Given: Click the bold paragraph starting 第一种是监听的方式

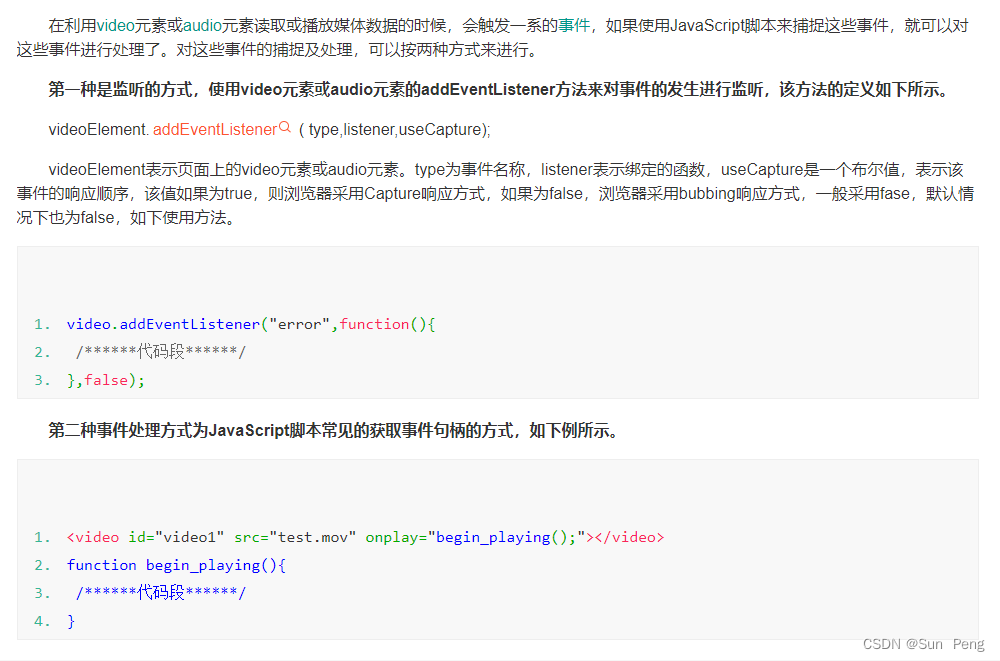Looking at the screenshot, I should coord(497,89).
